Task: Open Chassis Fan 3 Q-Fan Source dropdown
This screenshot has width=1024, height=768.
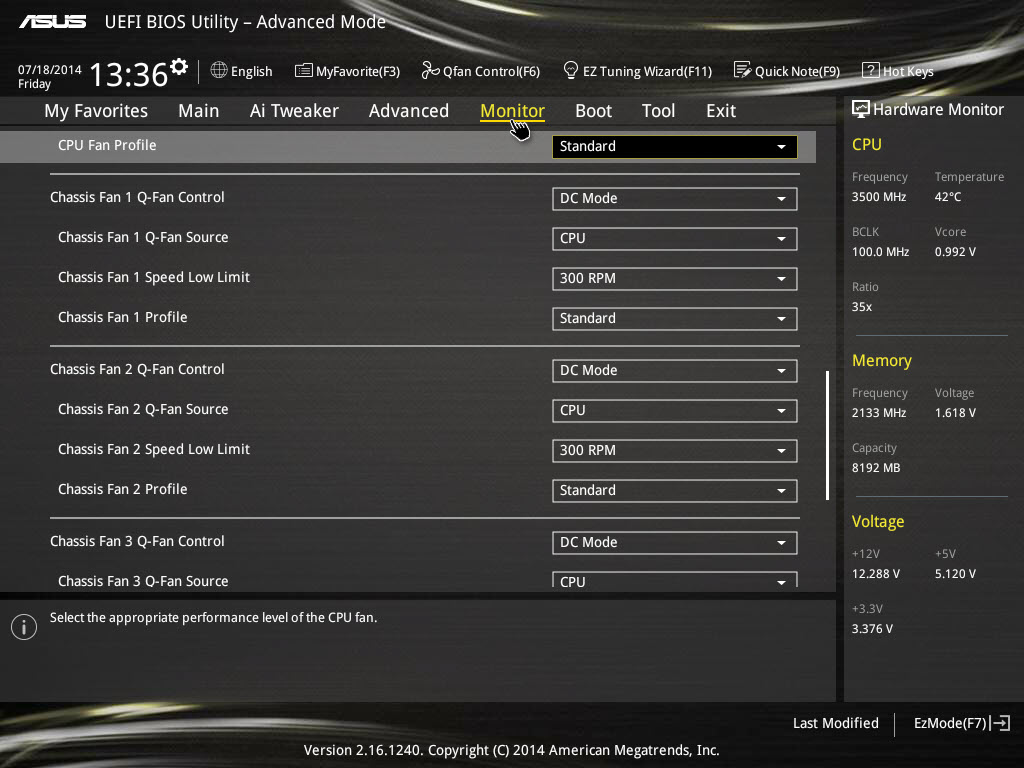Action: point(675,580)
